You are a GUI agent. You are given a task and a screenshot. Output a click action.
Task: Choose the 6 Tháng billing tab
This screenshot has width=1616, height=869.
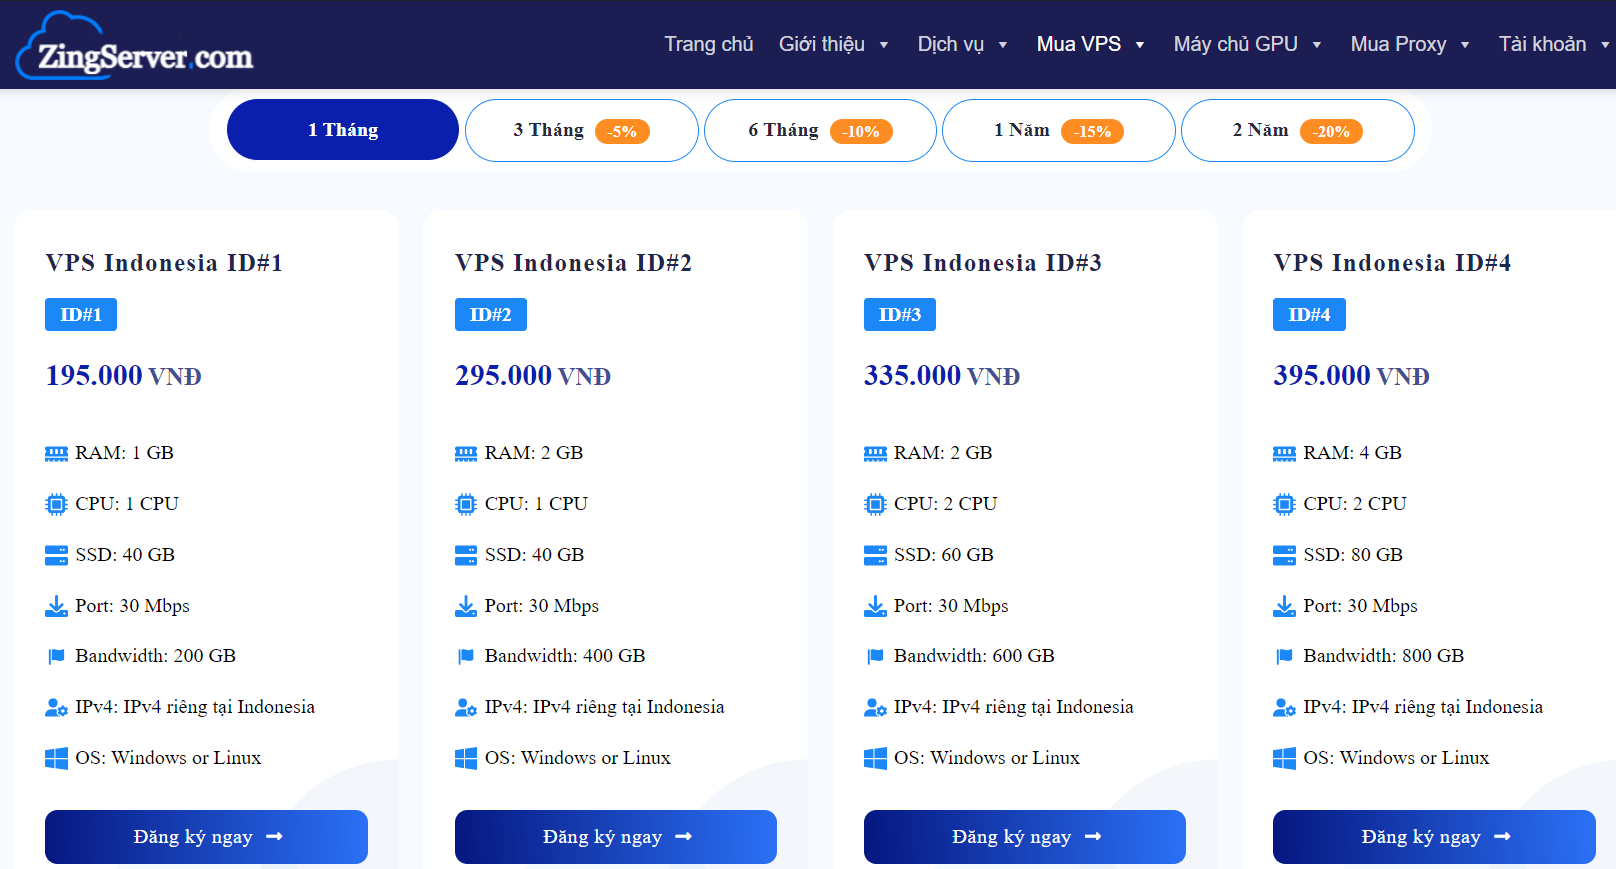[x=820, y=130]
